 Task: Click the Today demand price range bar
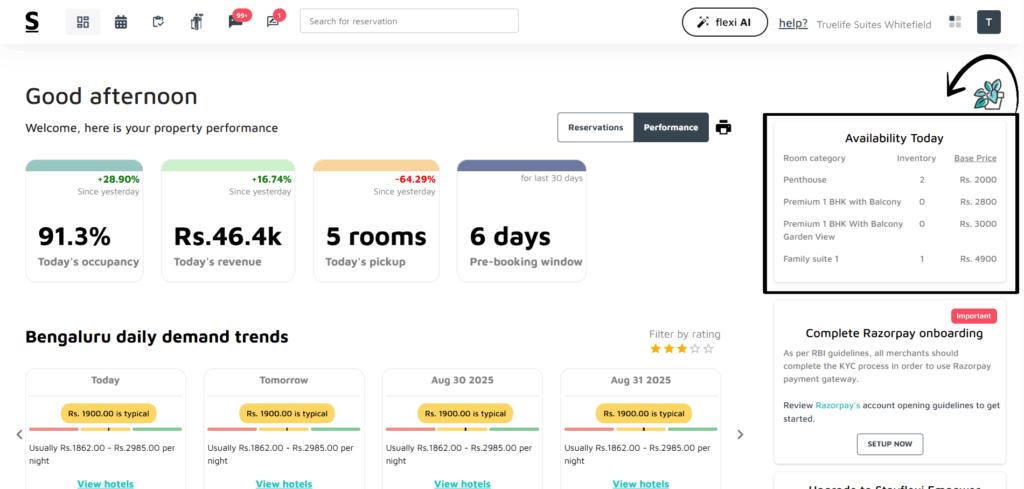coord(106,429)
